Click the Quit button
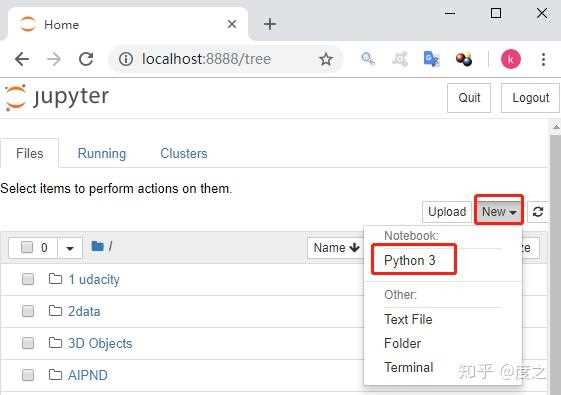The image size is (561, 395). pyautogui.click(x=469, y=98)
